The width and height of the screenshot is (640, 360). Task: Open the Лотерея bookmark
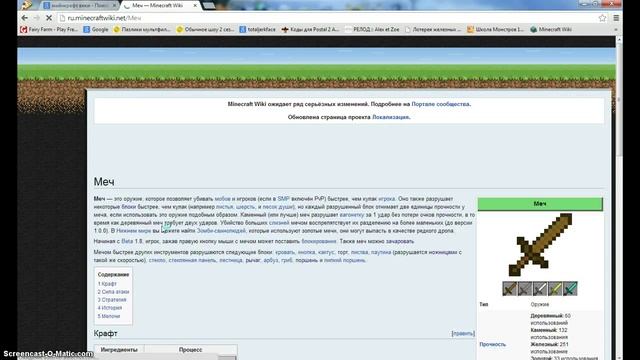pyautogui.click(x=433, y=29)
